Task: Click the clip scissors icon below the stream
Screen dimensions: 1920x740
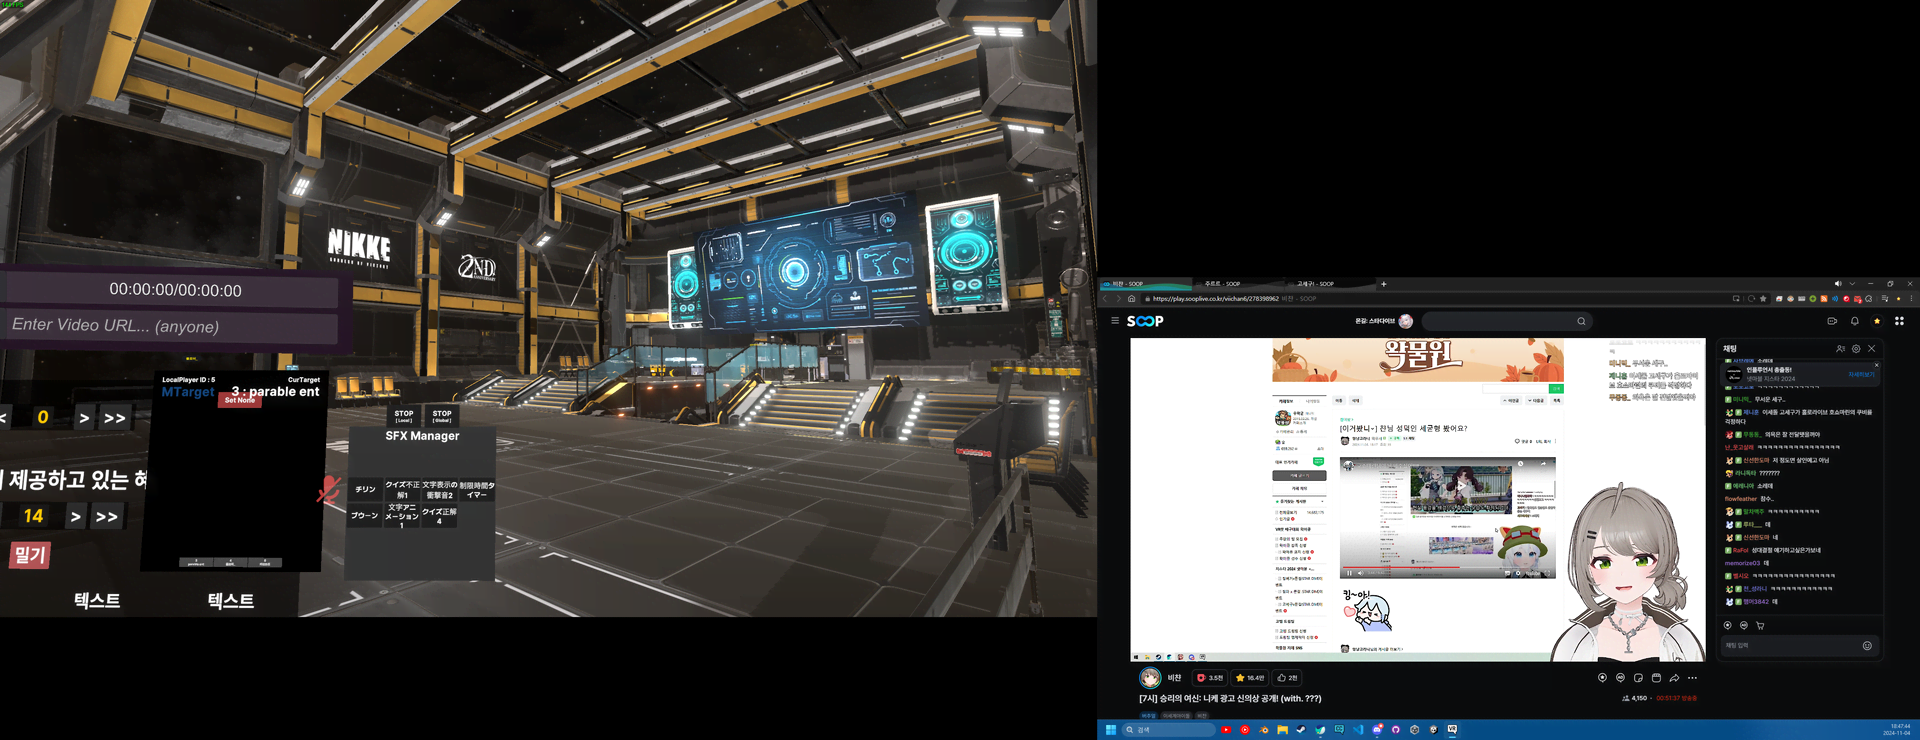Action: (1656, 678)
